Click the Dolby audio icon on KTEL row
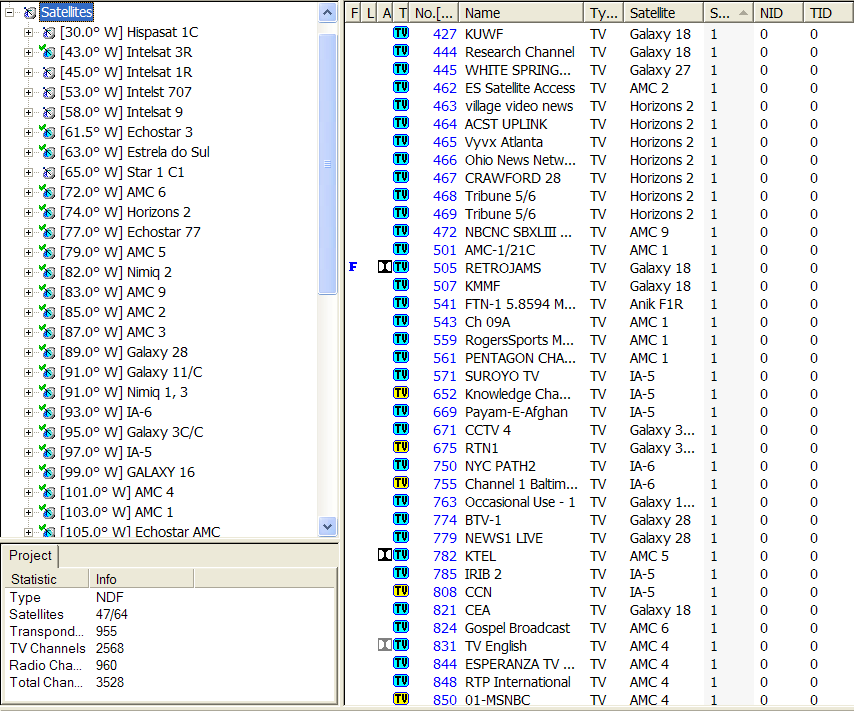Image resolution: width=854 pixels, height=711 pixels. tap(385, 556)
